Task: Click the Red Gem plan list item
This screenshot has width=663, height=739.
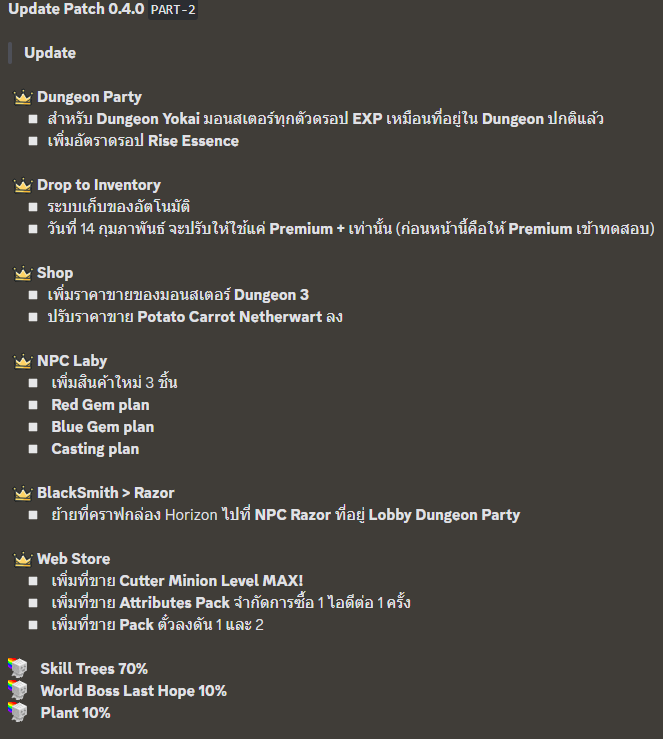Action: click(x=100, y=405)
